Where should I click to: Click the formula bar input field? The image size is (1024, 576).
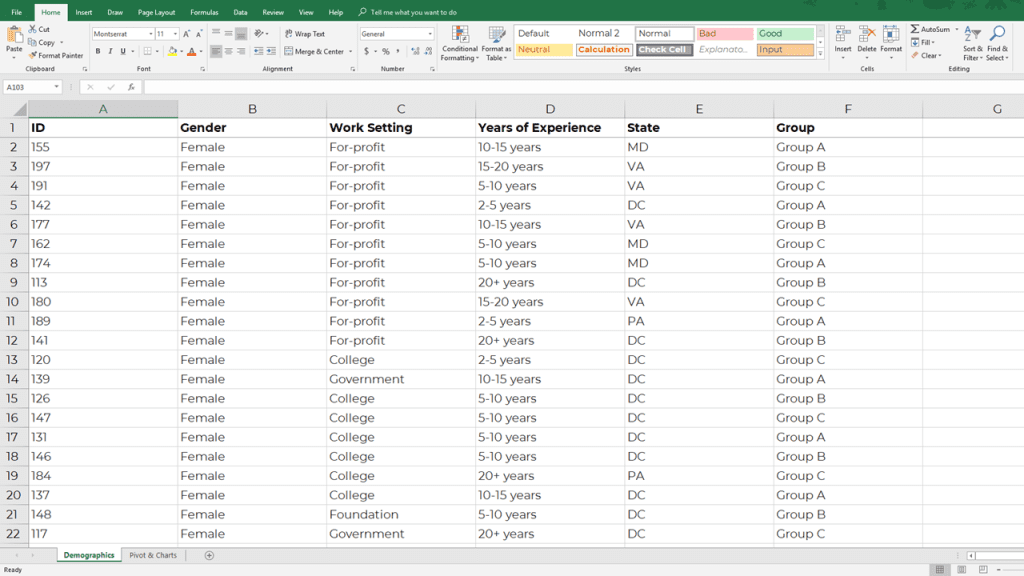pos(581,87)
